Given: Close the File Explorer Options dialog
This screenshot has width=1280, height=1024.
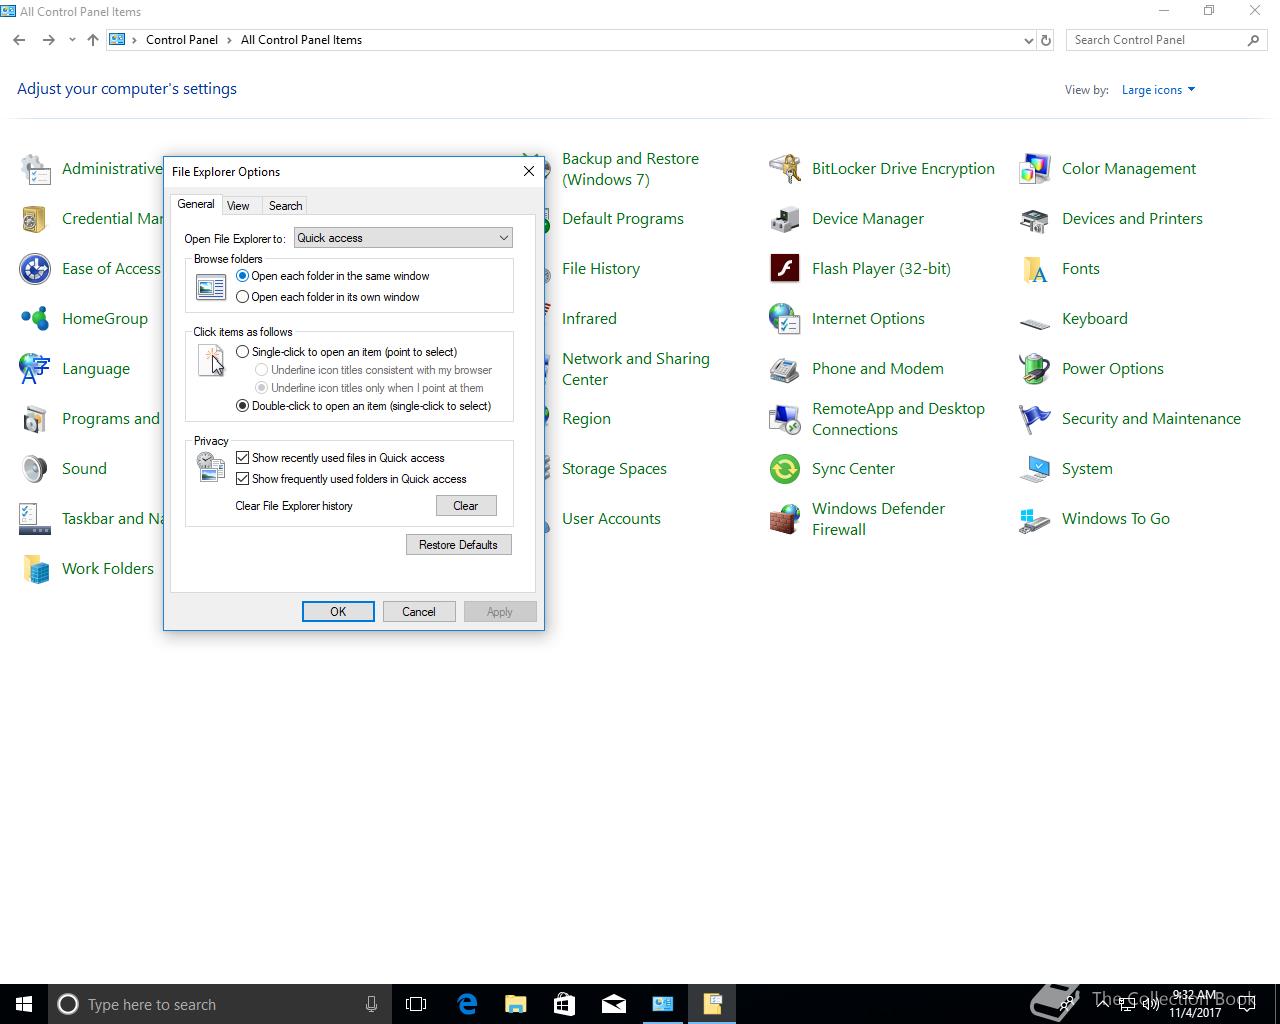Looking at the screenshot, I should pyautogui.click(x=529, y=171).
